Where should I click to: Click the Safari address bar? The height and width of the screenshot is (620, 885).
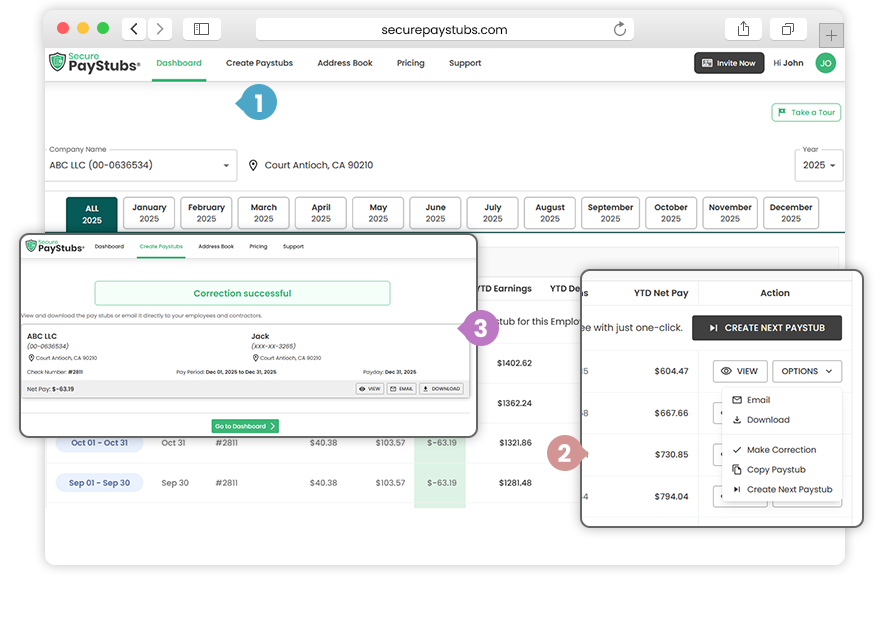pyautogui.click(x=445, y=29)
